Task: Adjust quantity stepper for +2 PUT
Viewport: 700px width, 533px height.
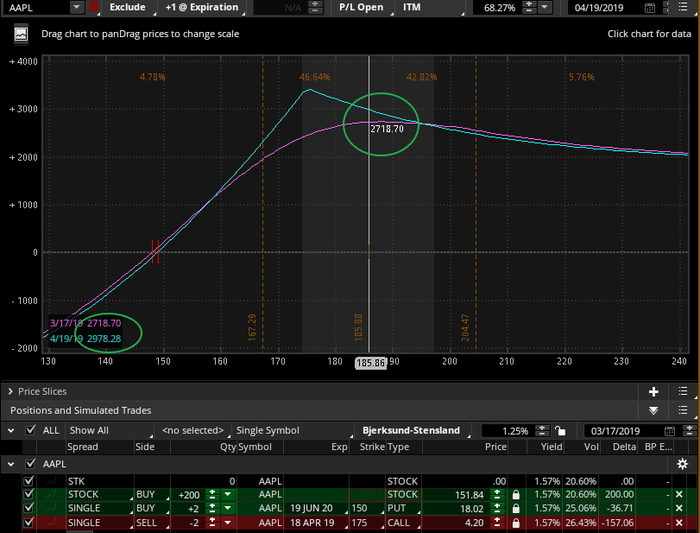Action: point(212,508)
